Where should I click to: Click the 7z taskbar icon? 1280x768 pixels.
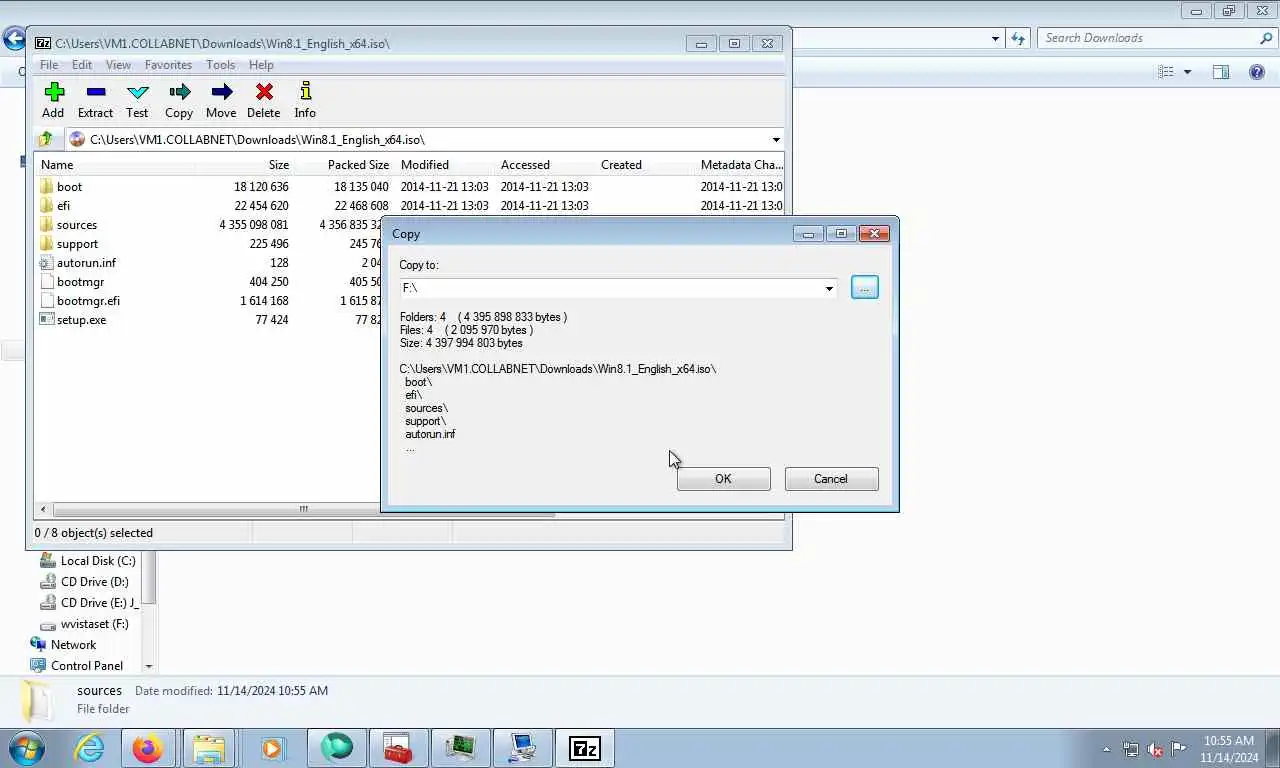coord(584,748)
